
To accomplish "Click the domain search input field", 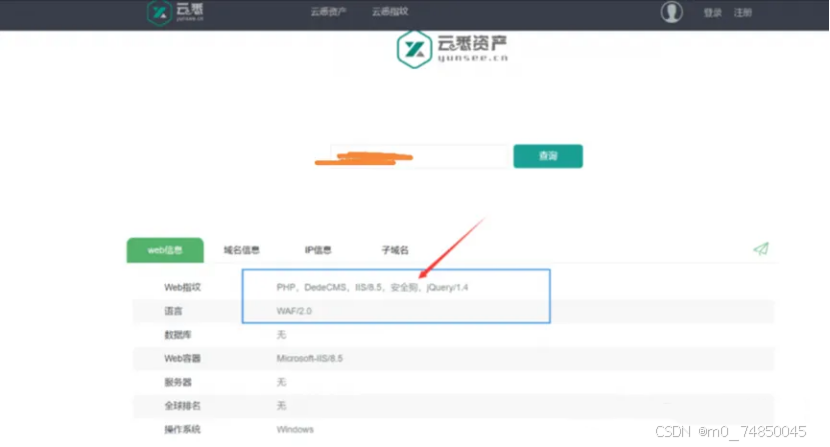I will (x=419, y=156).
